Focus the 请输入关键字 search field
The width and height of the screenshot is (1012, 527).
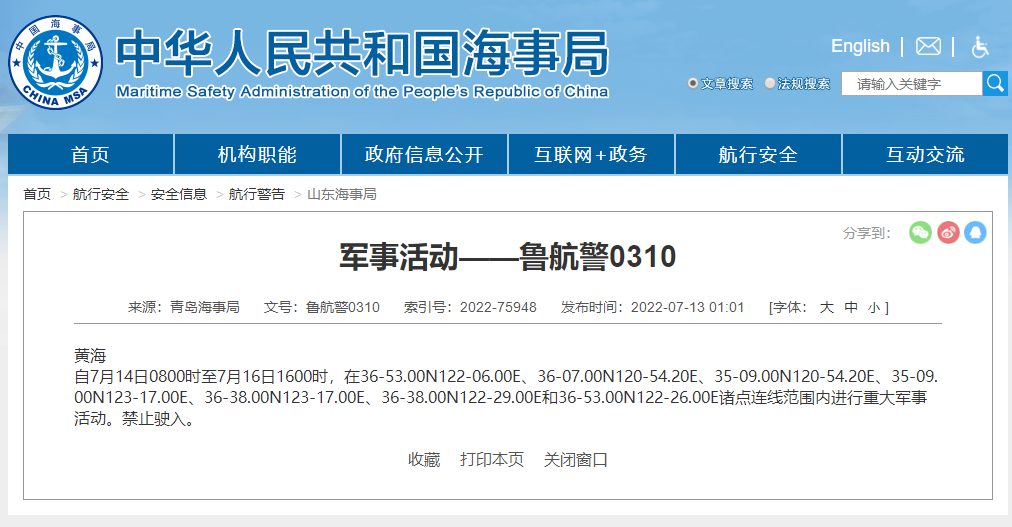pos(911,84)
